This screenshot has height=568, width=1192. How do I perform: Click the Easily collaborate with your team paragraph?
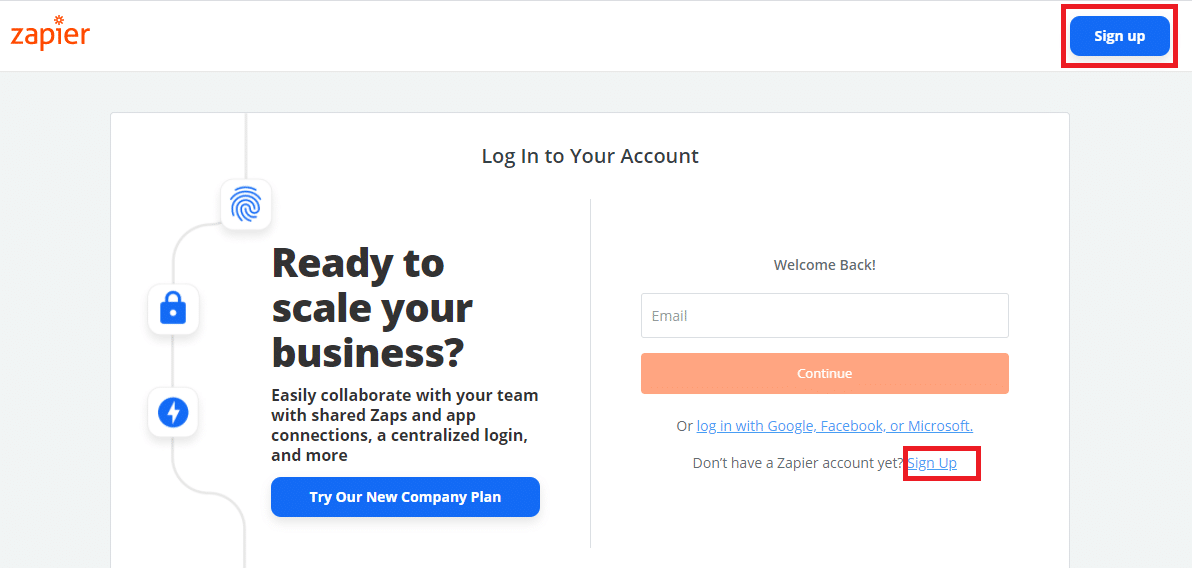404,425
